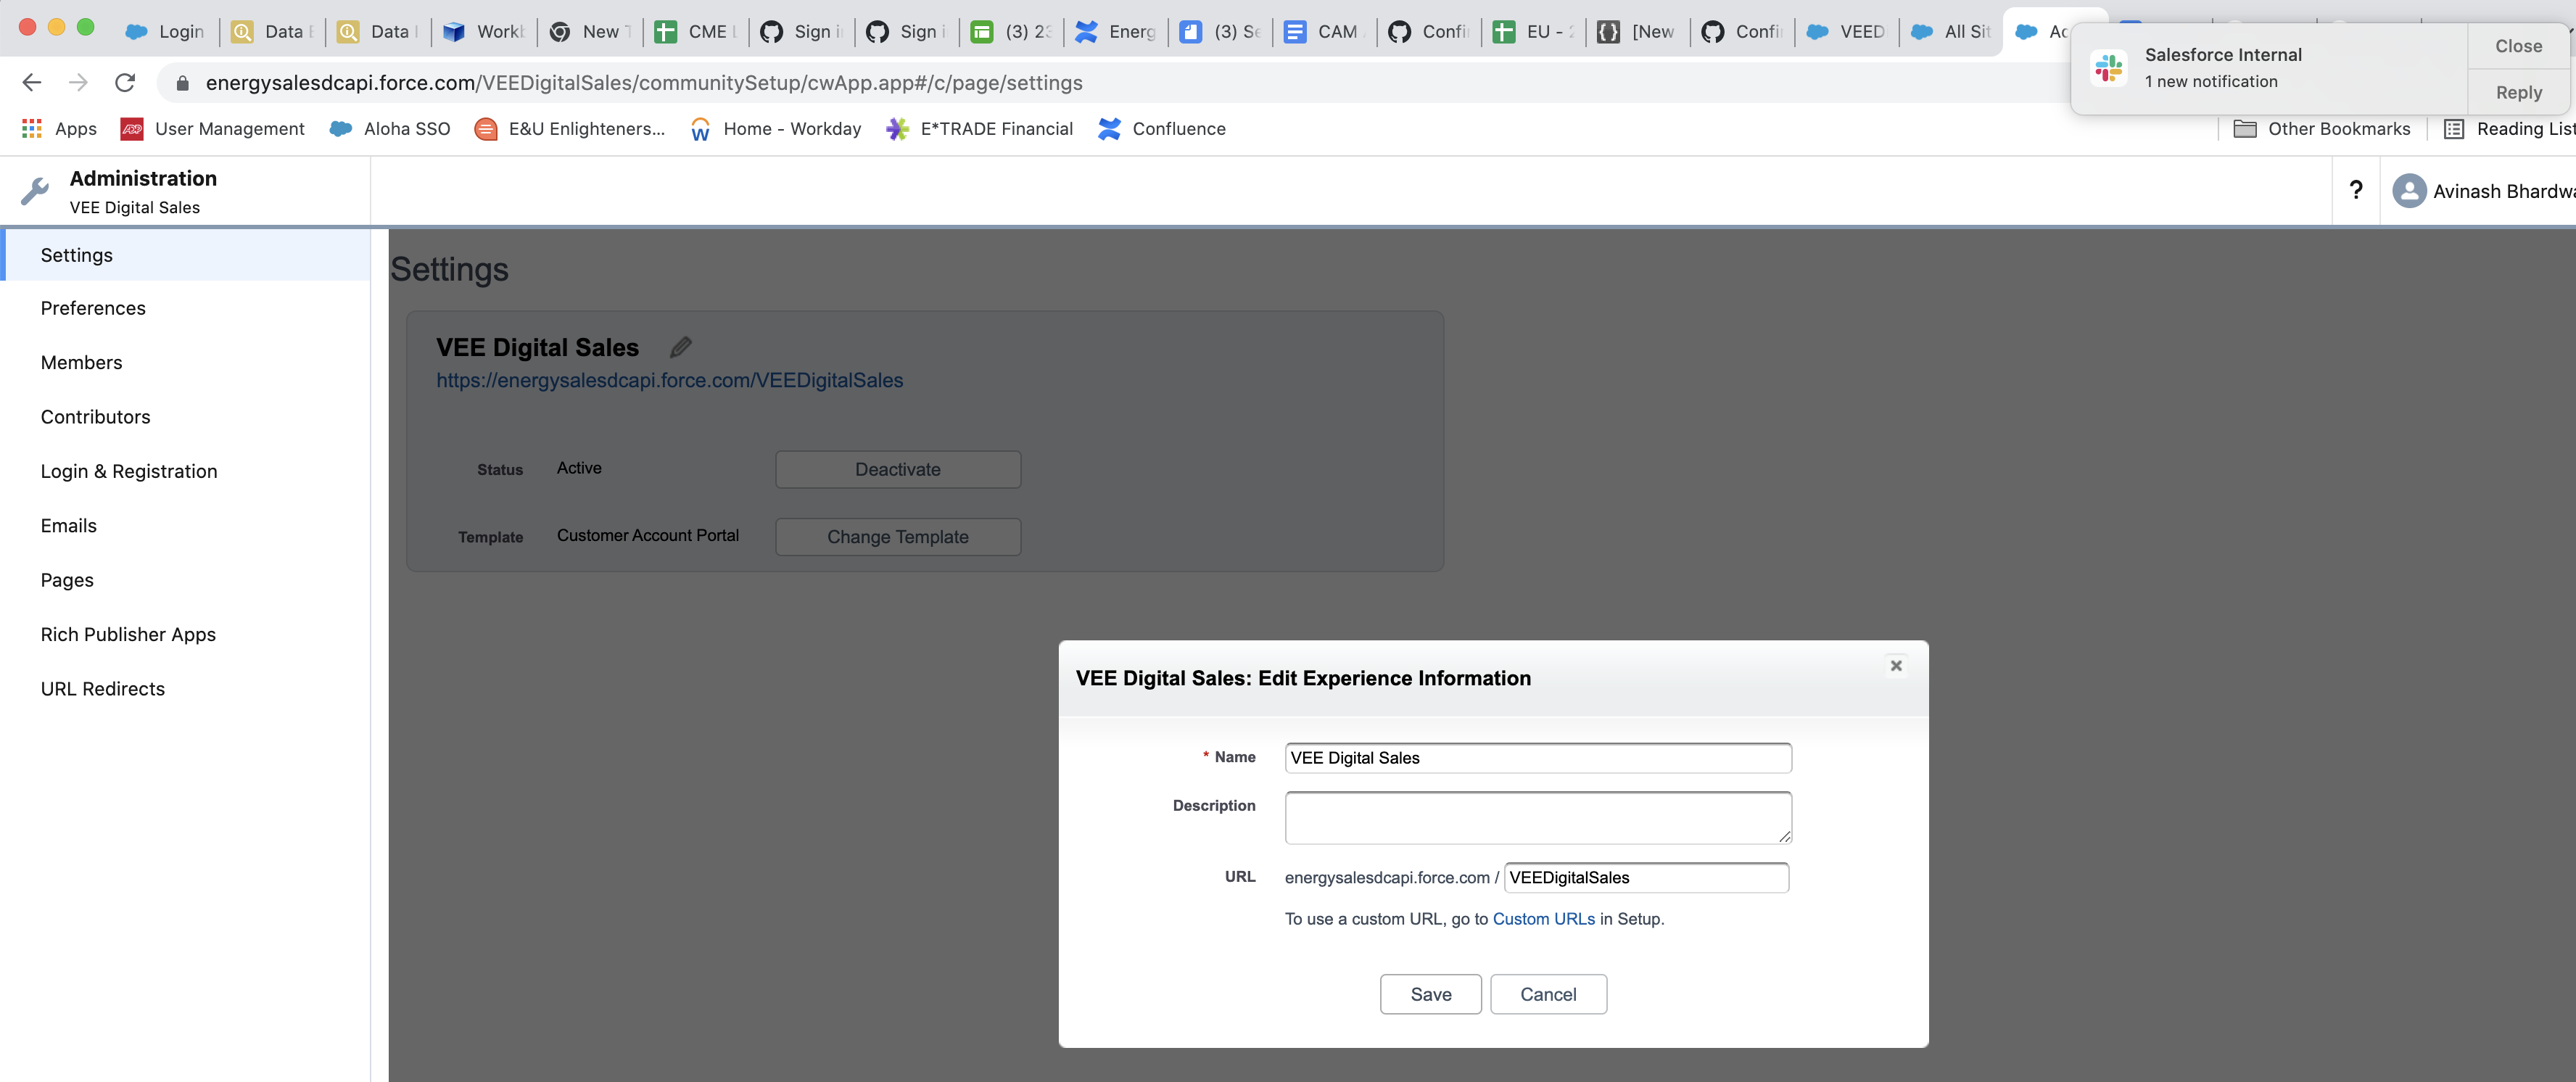Click the macOS green fullscreen window button

[86, 27]
